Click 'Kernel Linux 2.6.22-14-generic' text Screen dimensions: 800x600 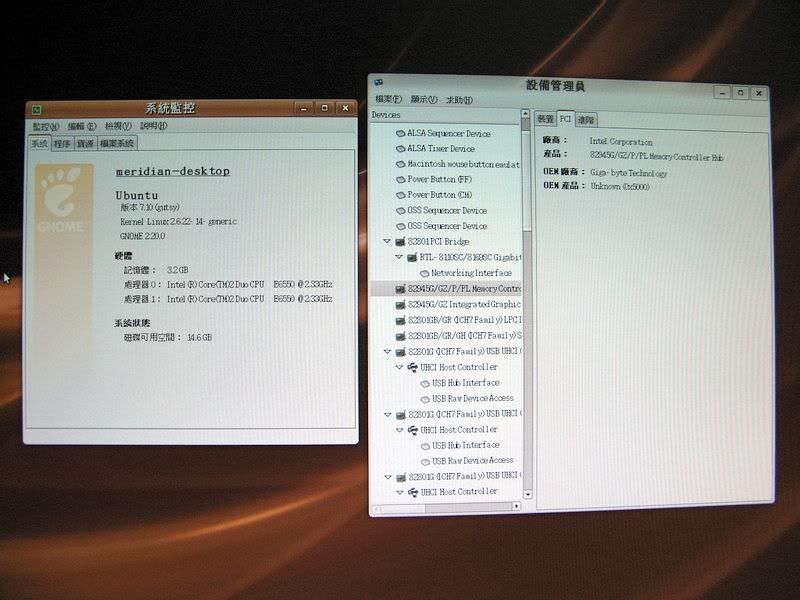(179, 221)
